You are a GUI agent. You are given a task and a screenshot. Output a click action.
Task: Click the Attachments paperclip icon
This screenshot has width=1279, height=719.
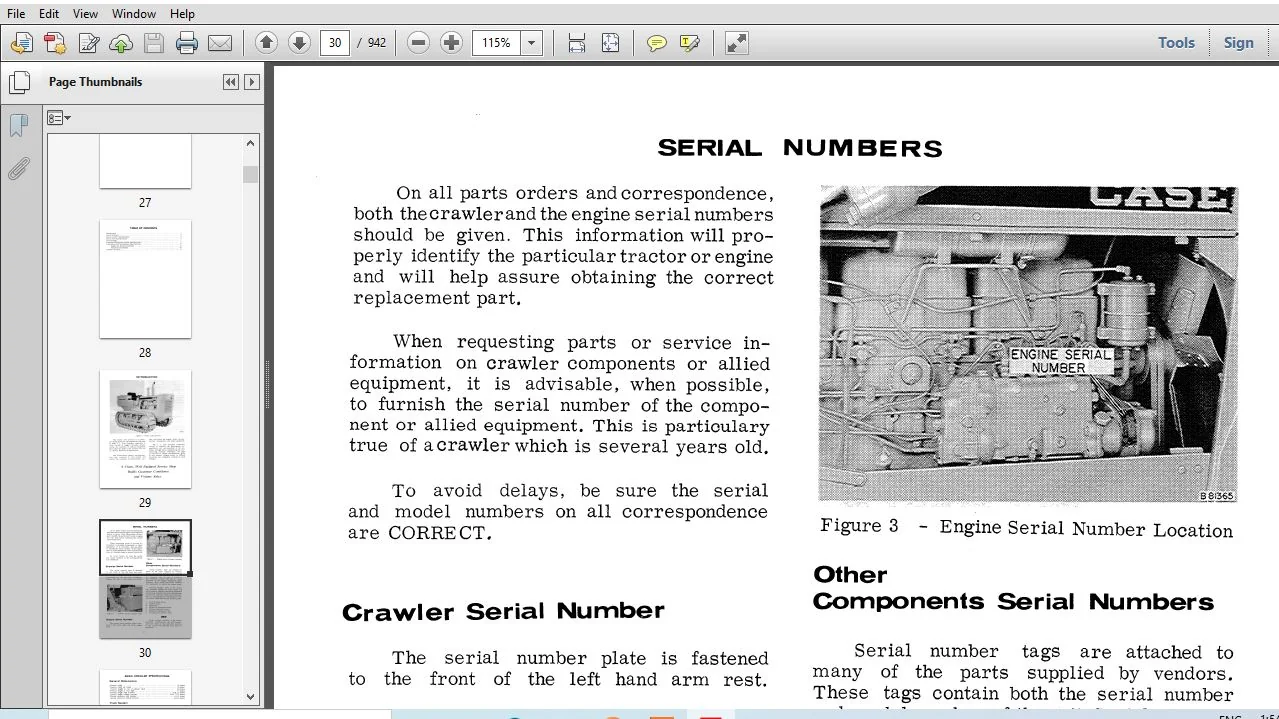pyautogui.click(x=18, y=168)
